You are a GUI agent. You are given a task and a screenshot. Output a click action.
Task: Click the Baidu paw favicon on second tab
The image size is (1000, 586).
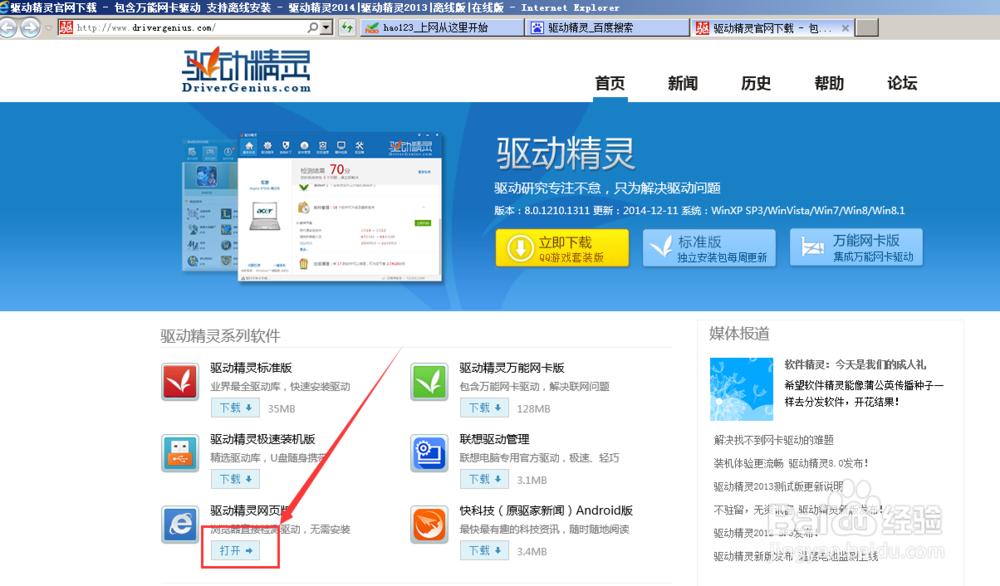pos(538,28)
